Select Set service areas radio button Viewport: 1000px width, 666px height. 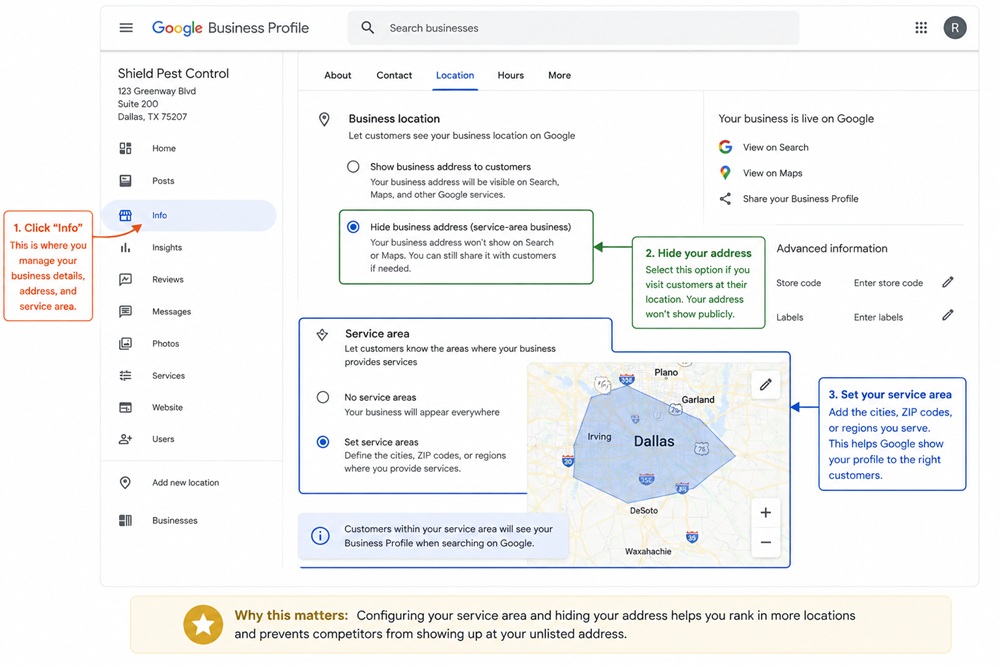(x=323, y=442)
